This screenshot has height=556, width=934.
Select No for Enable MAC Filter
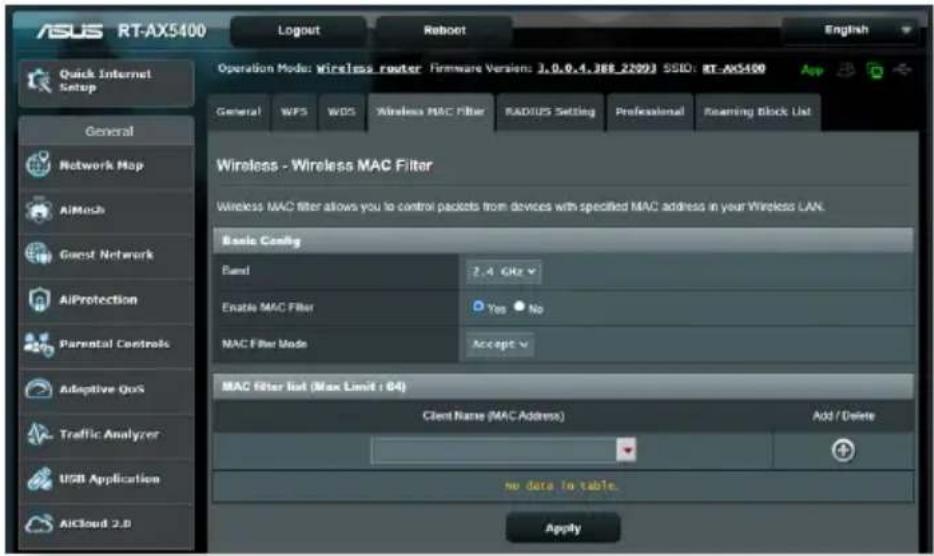[x=519, y=306]
